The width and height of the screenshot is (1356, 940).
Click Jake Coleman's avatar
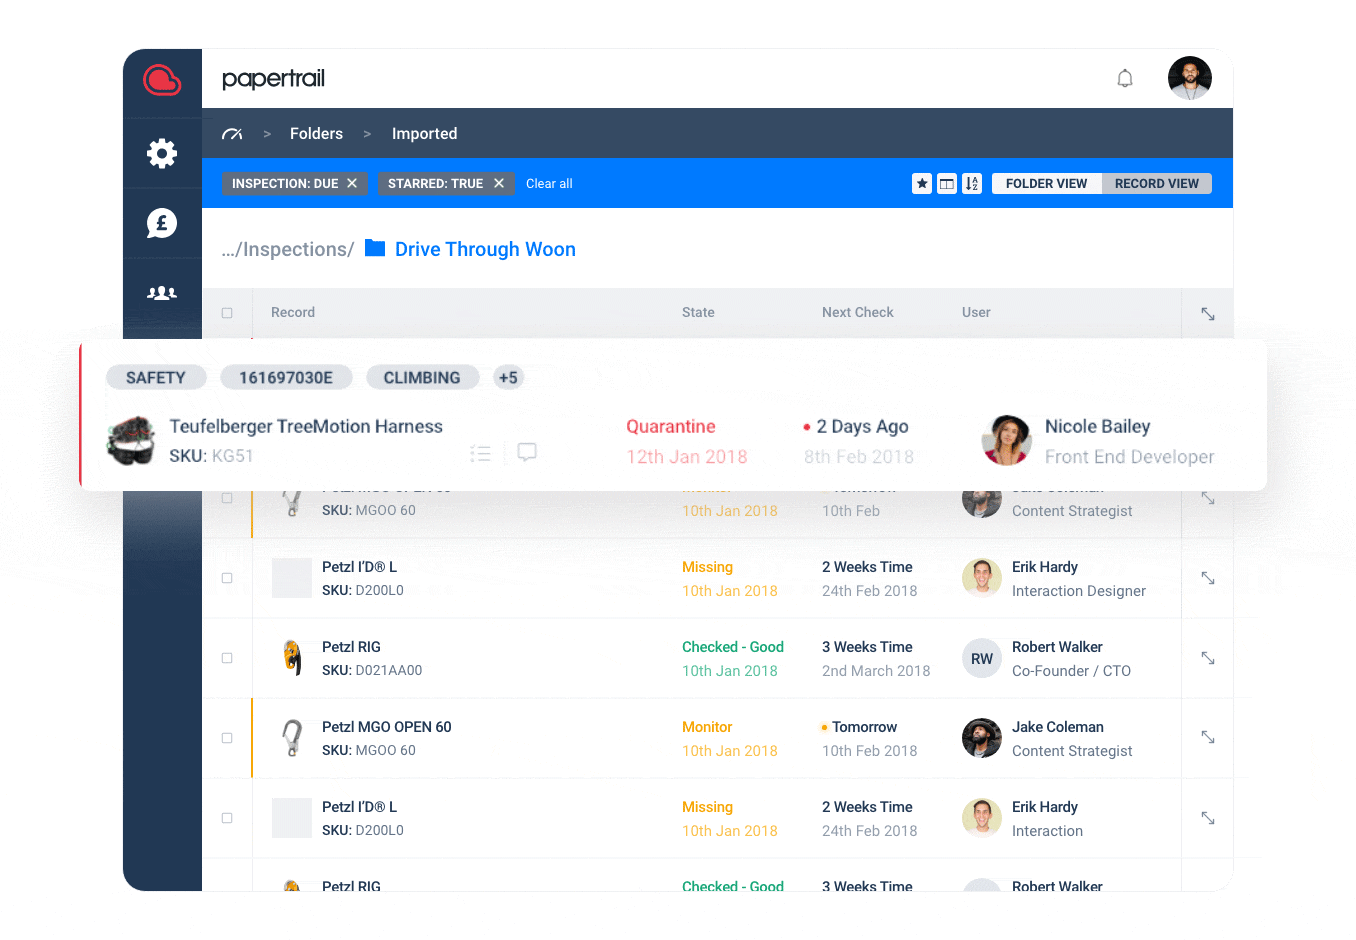(982, 738)
